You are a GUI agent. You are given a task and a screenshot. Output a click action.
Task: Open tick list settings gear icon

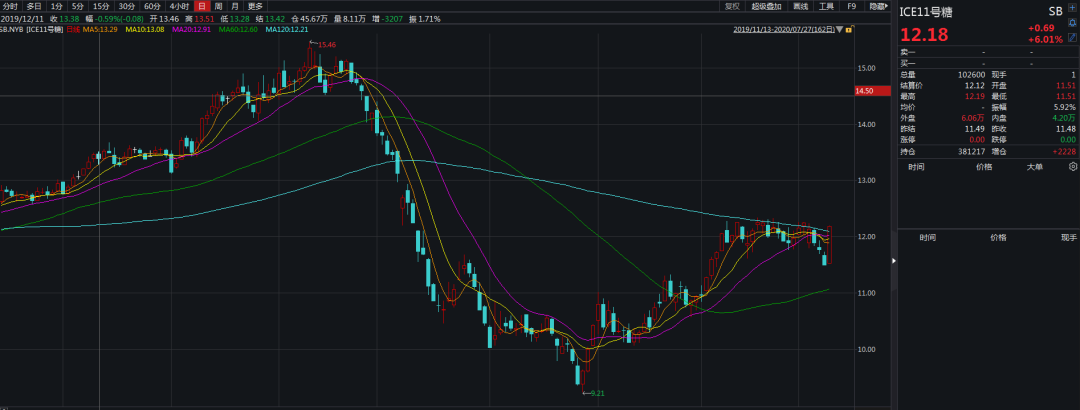coord(1072,167)
